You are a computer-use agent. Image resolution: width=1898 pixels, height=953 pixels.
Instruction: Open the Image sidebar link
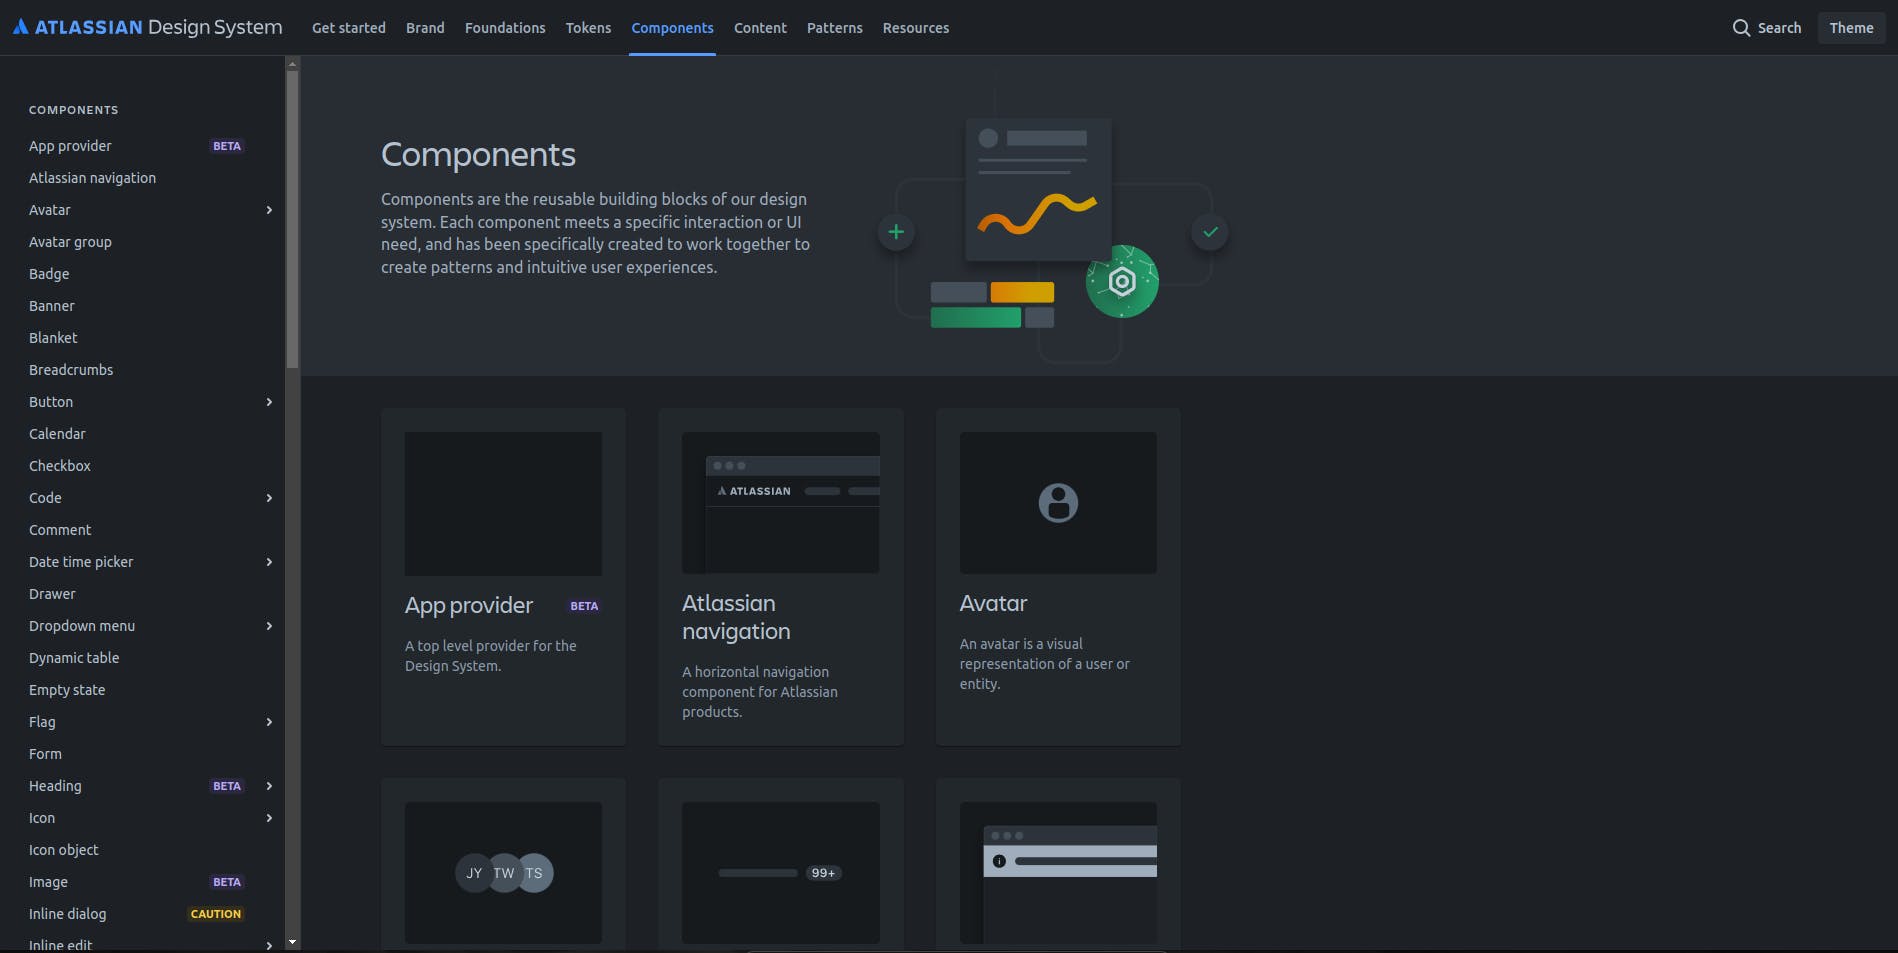pos(48,882)
